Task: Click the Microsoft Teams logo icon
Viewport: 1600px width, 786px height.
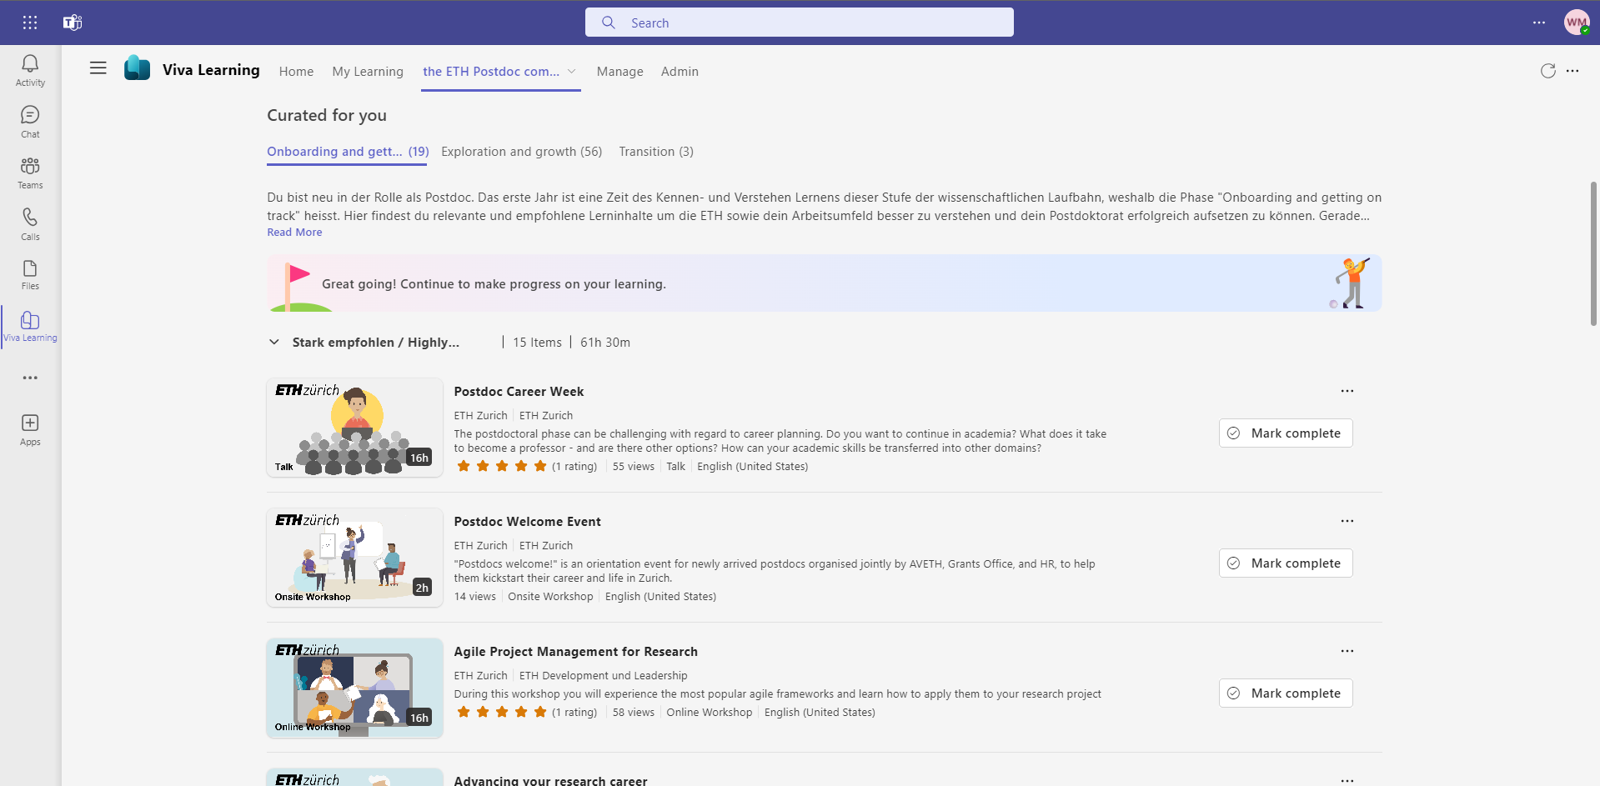Action: click(72, 22)
